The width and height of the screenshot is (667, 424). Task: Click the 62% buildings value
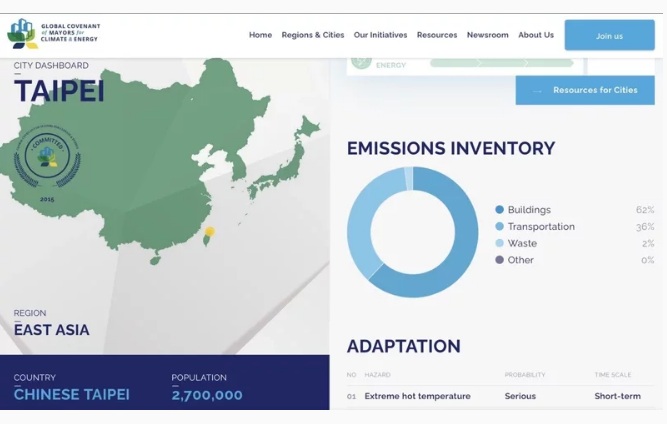pyautogui.click(x=645, y=210)
